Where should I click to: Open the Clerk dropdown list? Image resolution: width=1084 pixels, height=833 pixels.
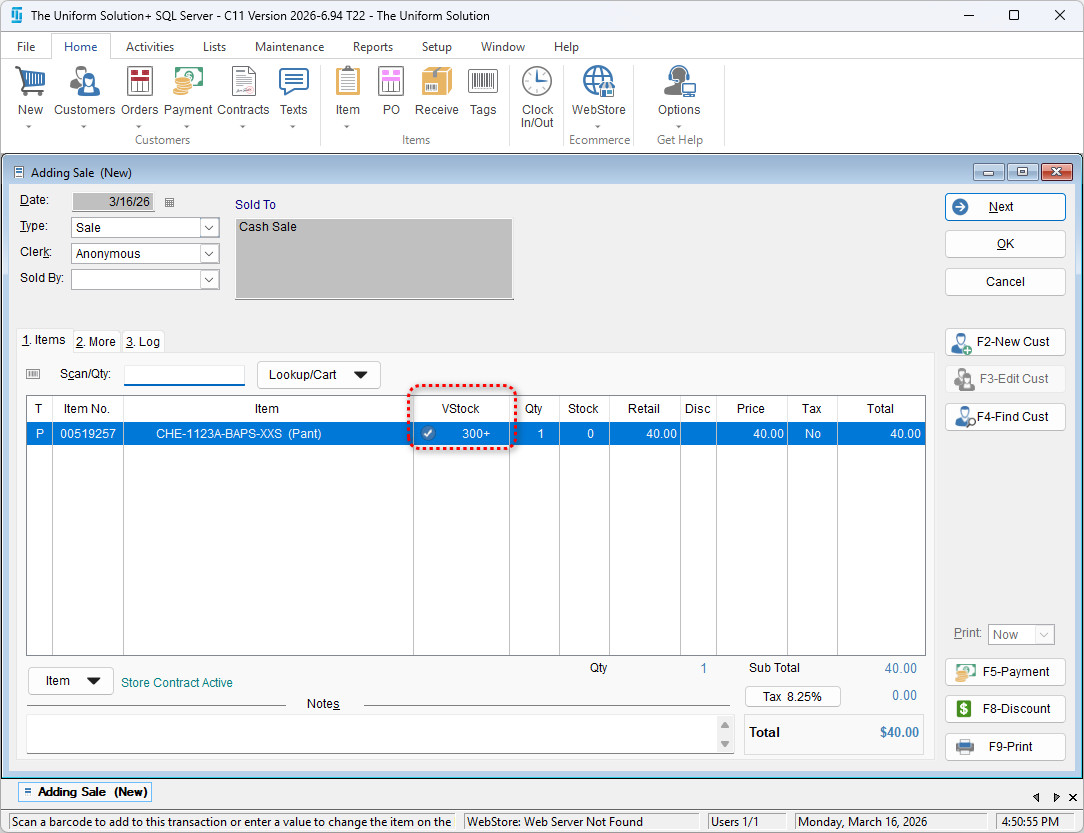(209, 254)
